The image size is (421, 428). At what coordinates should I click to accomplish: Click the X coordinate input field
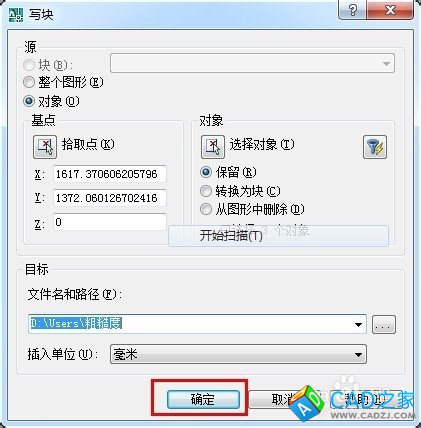(110, 174)
